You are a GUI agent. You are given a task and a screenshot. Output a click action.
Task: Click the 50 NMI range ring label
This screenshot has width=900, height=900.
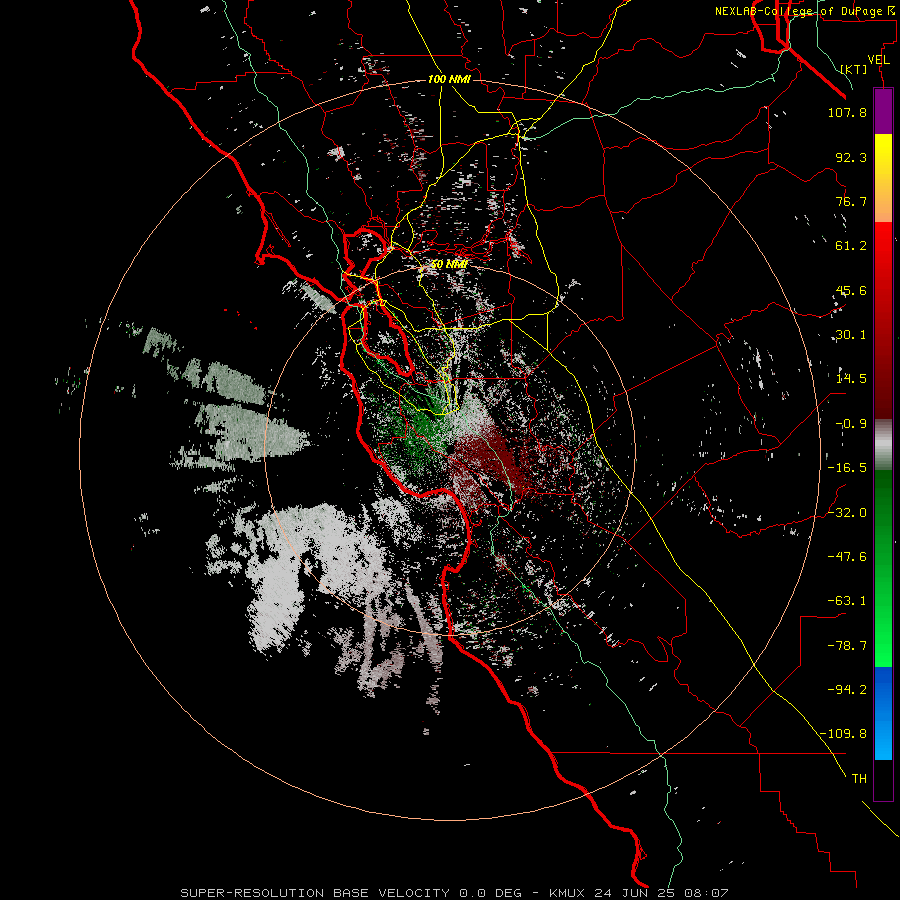click(449, 265)
